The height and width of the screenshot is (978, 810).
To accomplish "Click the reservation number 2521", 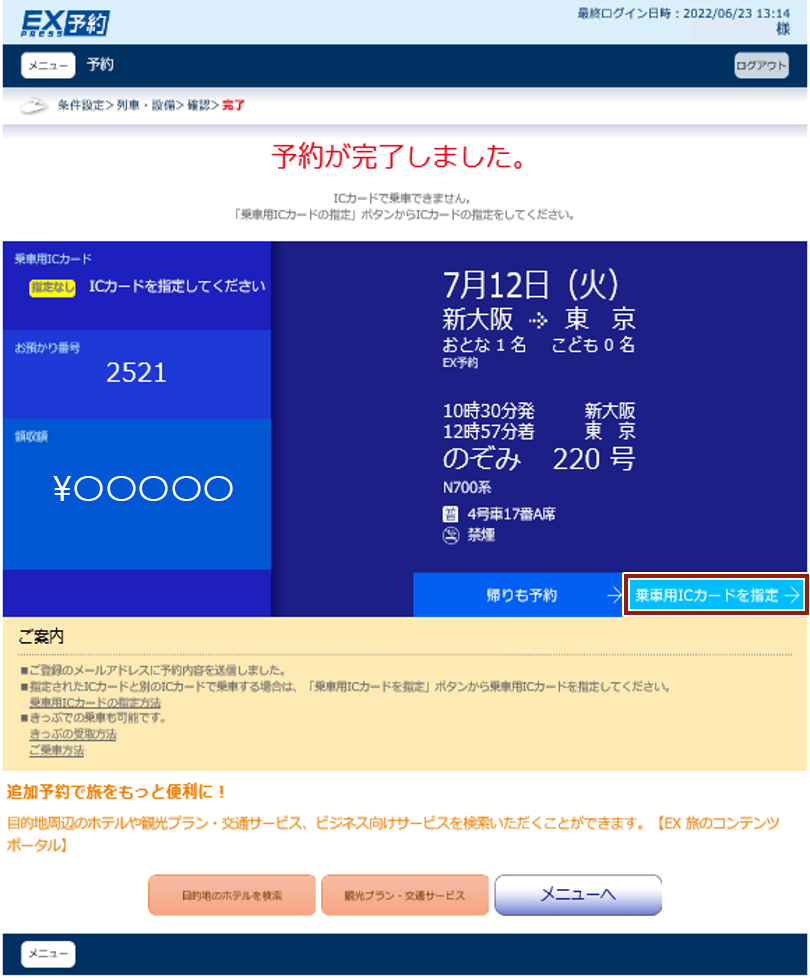I will point(136,373).
